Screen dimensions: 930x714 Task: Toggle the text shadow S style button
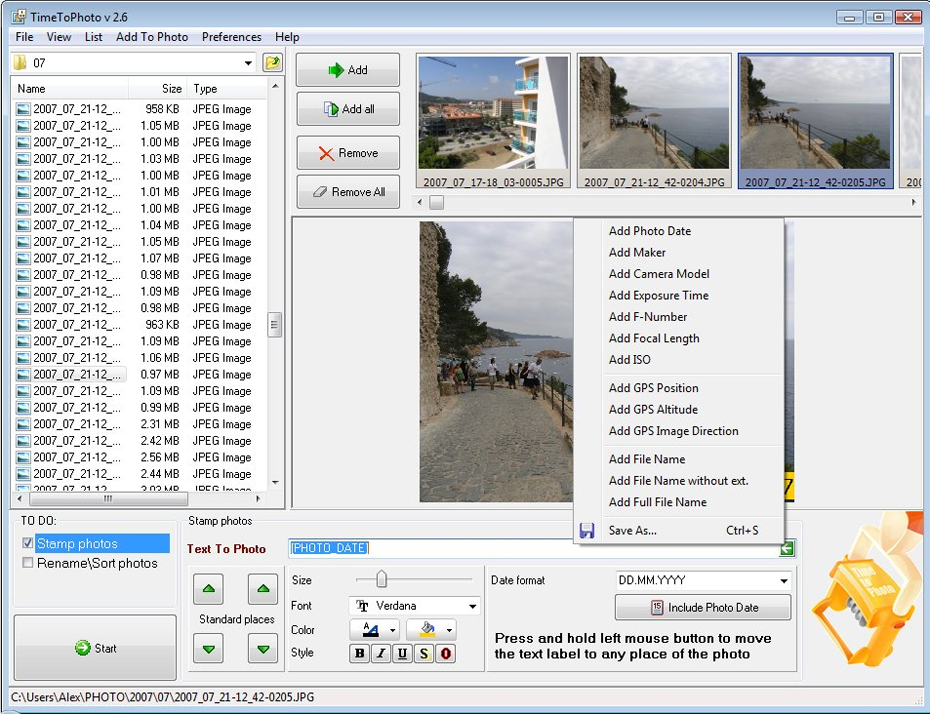424,654
